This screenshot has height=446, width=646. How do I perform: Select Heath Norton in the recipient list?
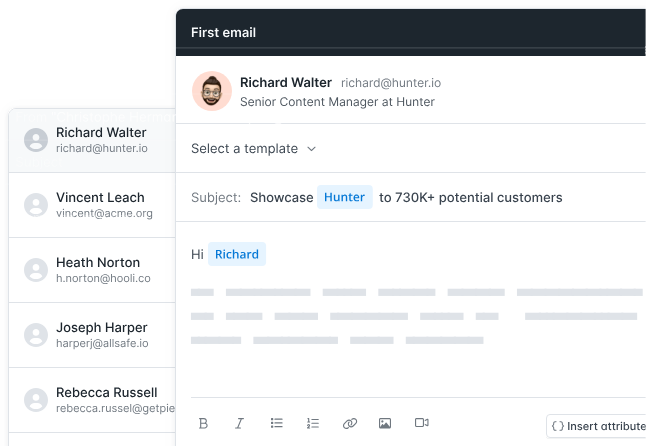(x=92, y=270)
